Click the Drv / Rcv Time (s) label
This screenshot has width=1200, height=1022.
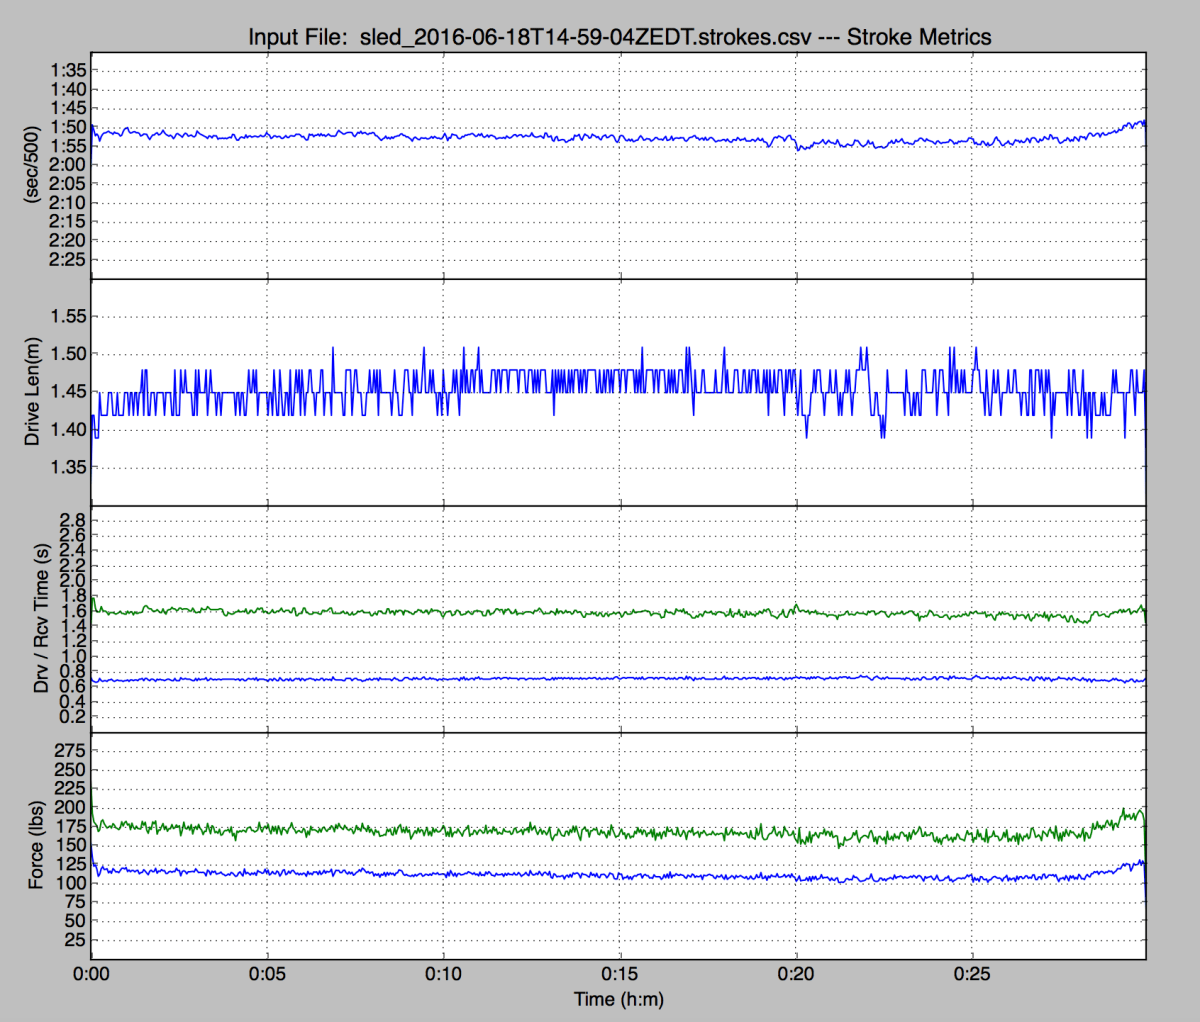pyautogui.click(x=42, y=618)
